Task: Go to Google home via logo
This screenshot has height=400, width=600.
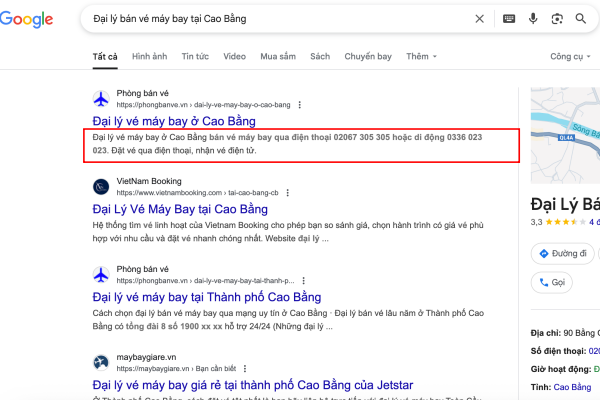Action: tap(35, 19)
